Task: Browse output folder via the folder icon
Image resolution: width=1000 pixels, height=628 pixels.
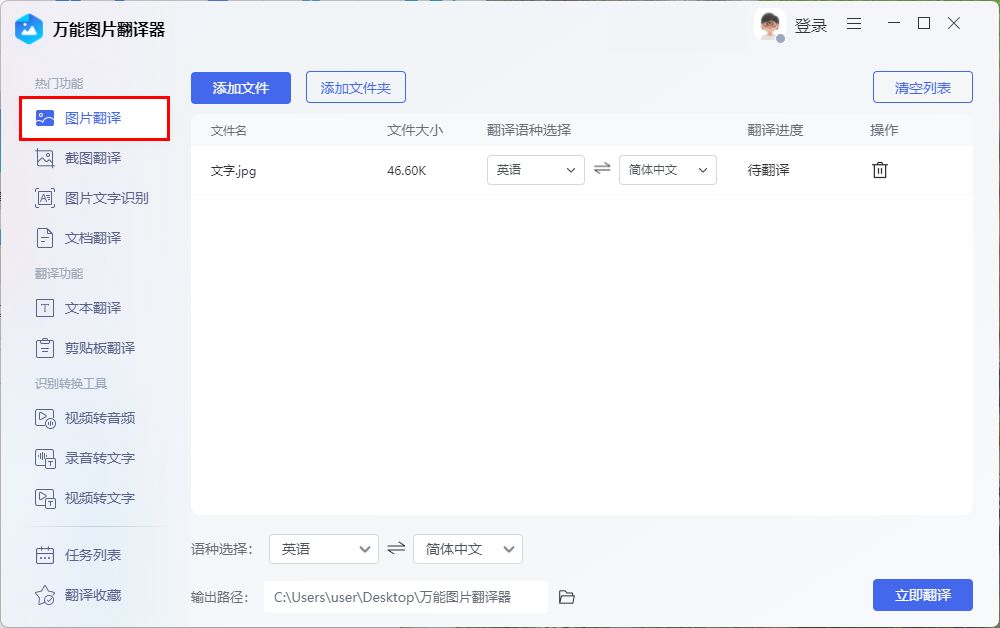Action: click(566, 596)
